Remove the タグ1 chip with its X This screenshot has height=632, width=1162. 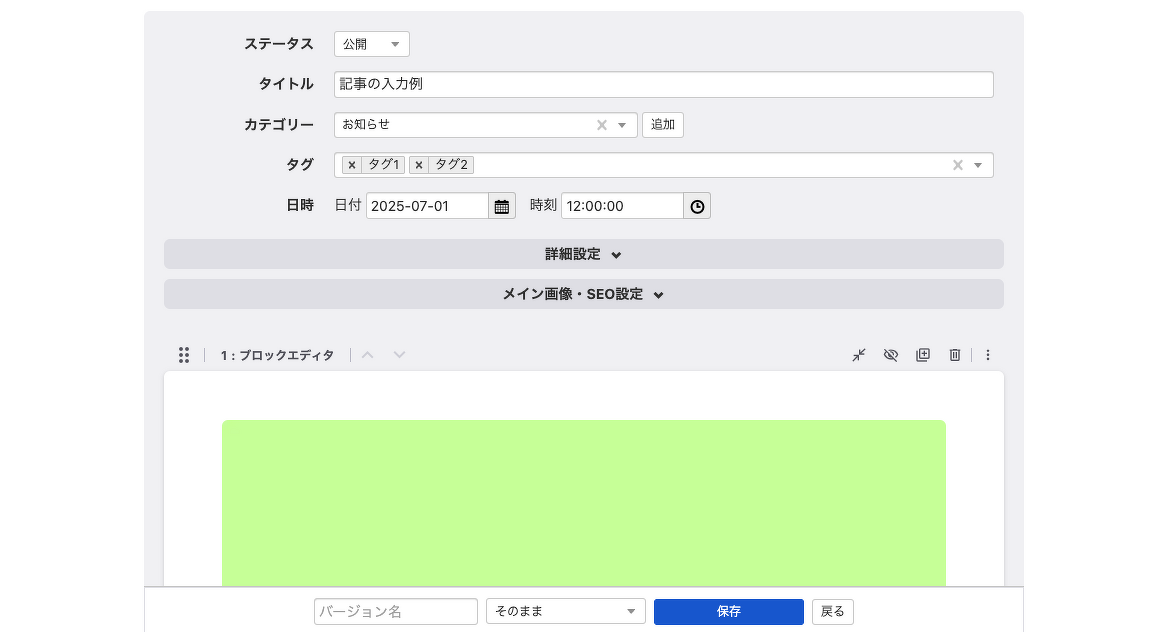[x=351, y=165]
